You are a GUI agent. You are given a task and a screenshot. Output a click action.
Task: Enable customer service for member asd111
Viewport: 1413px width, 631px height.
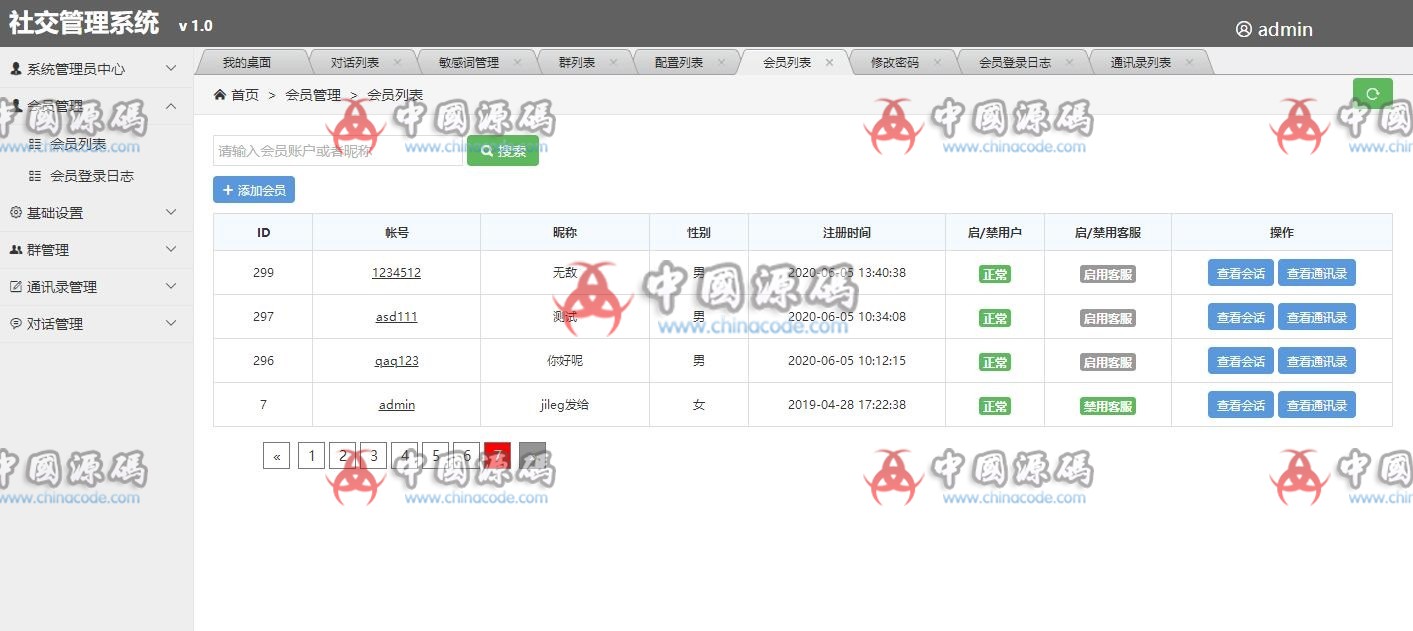pyautogui.click(x=1107, y=316)
